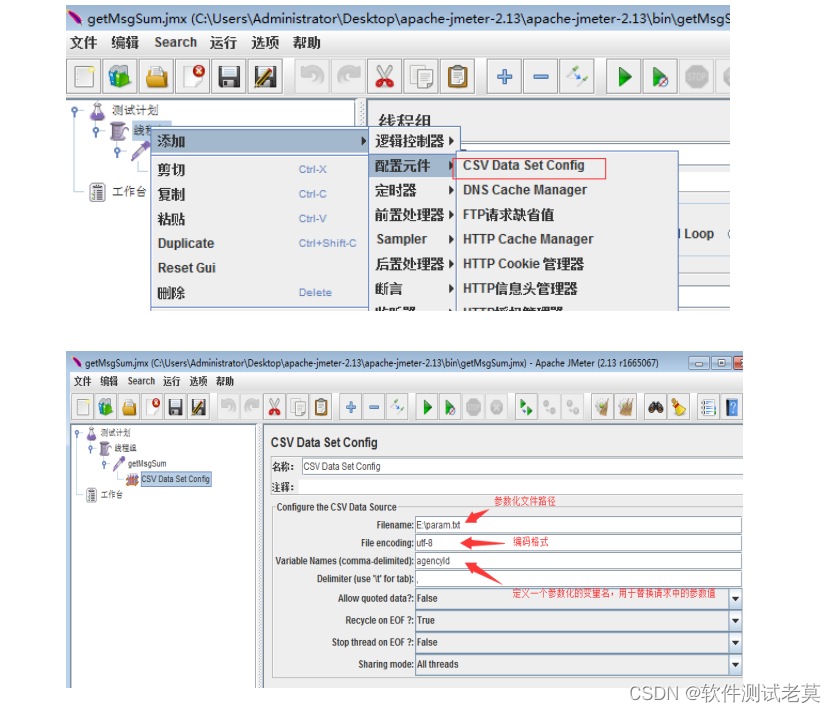Open Sharing mode dropdown
Image resolution: width=836 pixels, height=713 pixels.
(735, 664)
